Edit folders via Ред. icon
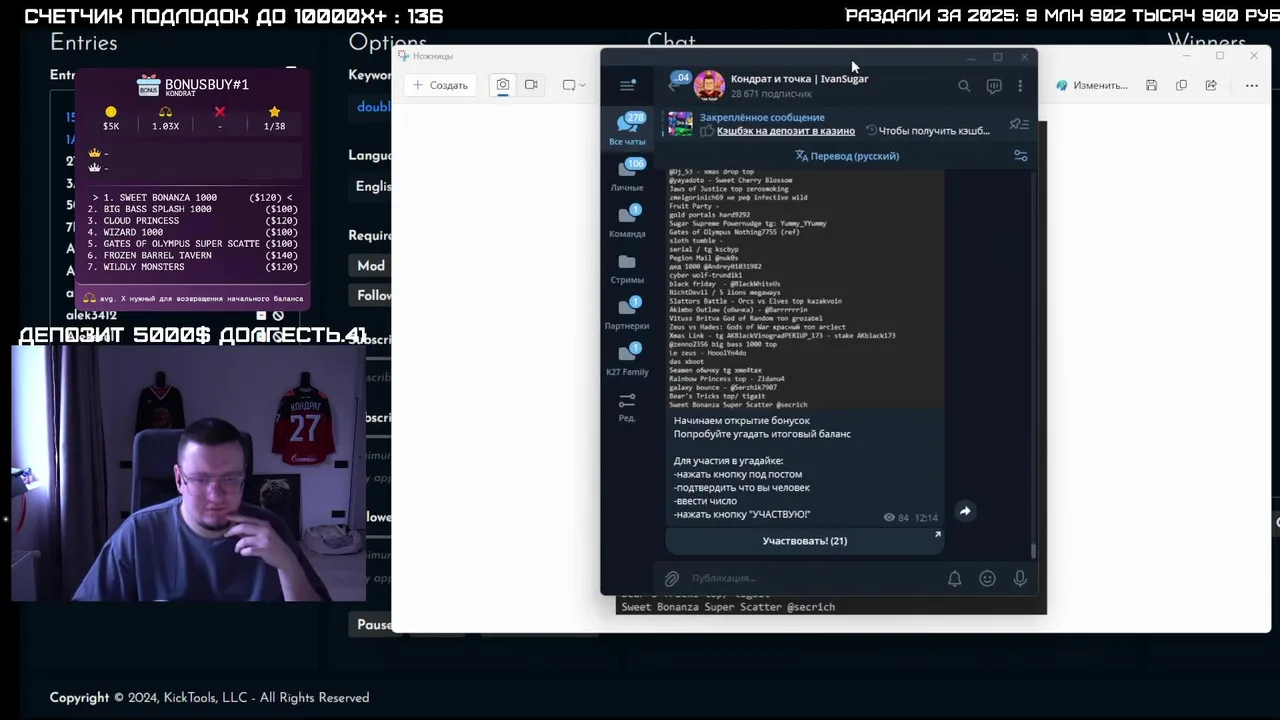This screenshot has width=1280, height=720. point(627,405)
